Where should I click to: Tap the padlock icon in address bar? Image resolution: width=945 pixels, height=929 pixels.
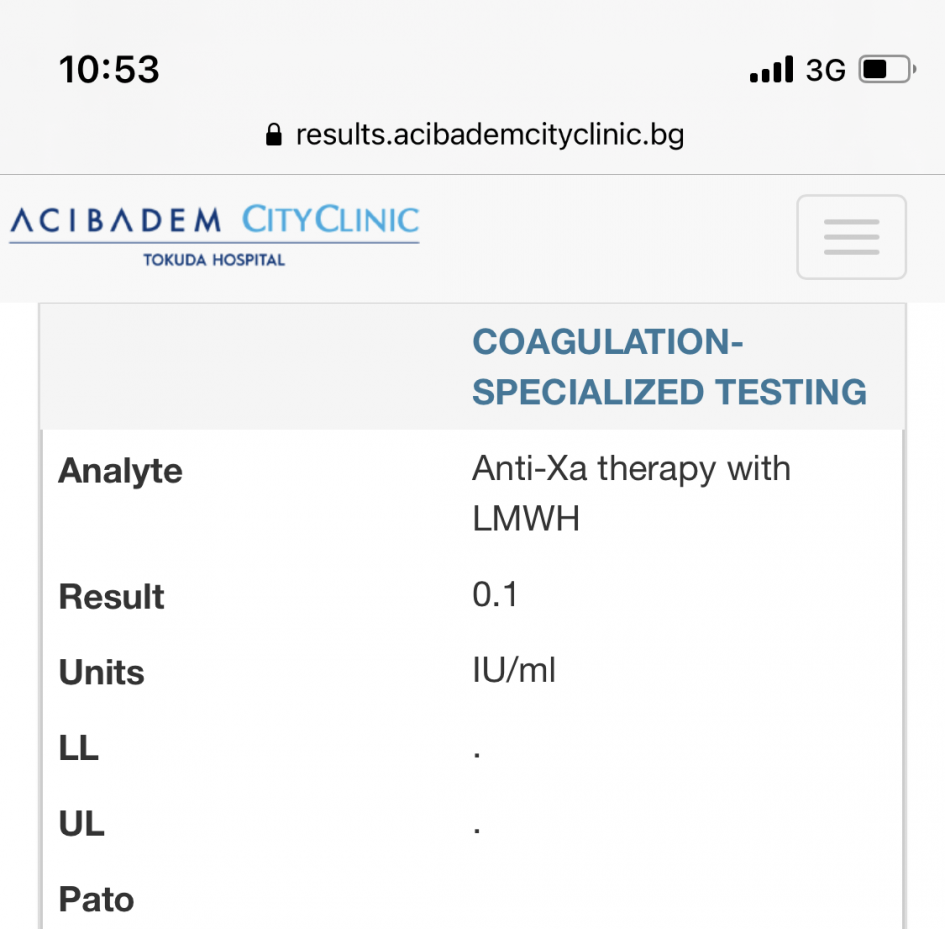click(x=274, y=135)
